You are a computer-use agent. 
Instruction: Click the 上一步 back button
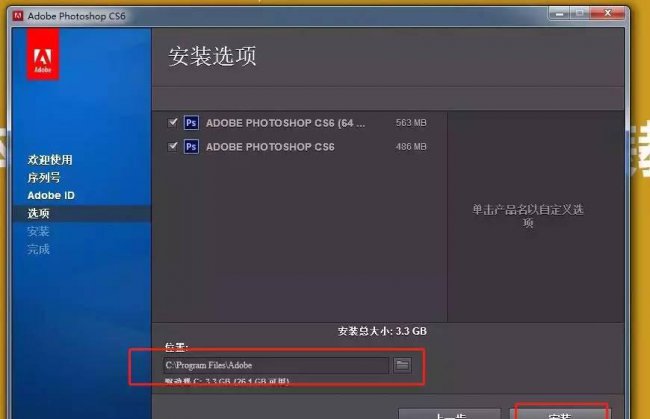coord(450,414)
